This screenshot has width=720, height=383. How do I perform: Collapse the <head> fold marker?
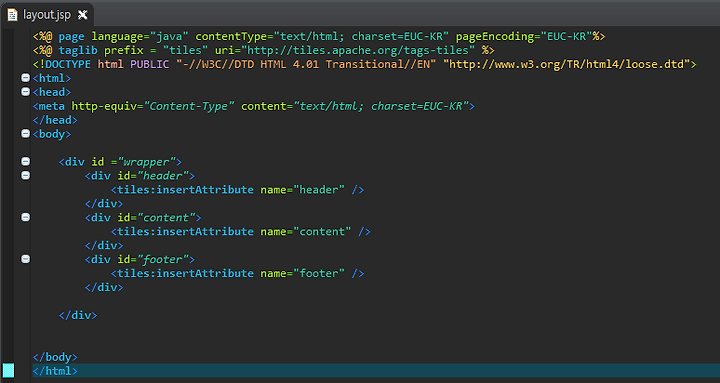click(x=26, y=92)
